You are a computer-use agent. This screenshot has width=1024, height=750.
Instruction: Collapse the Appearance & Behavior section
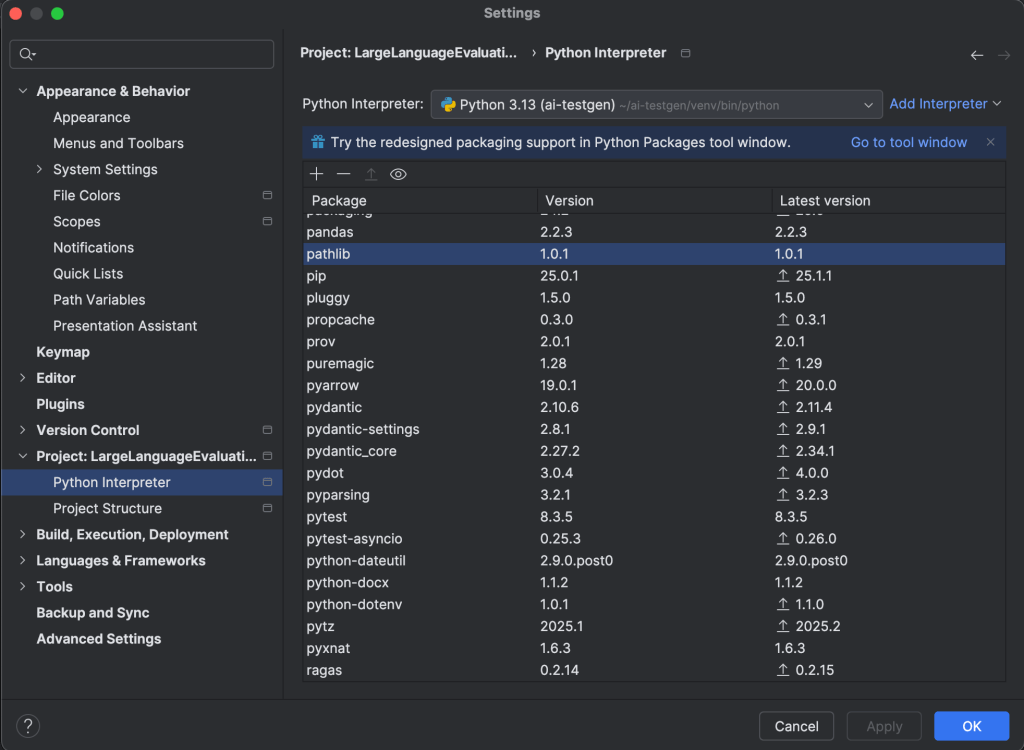tap(23, 91)
